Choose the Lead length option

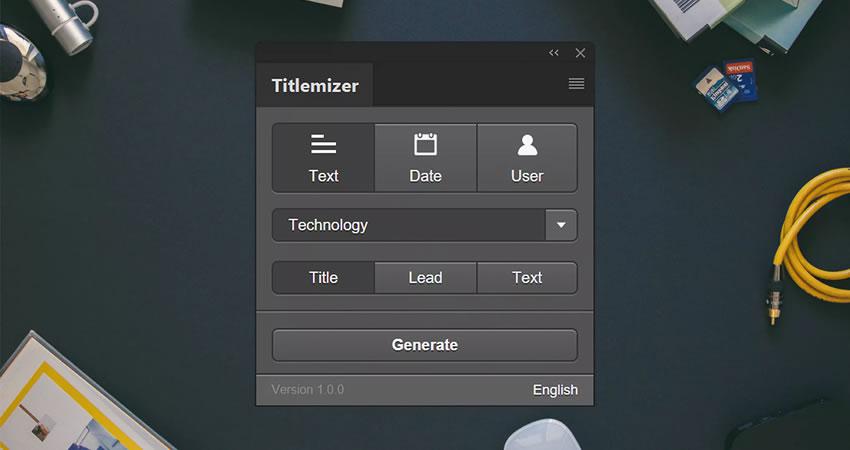426,278
